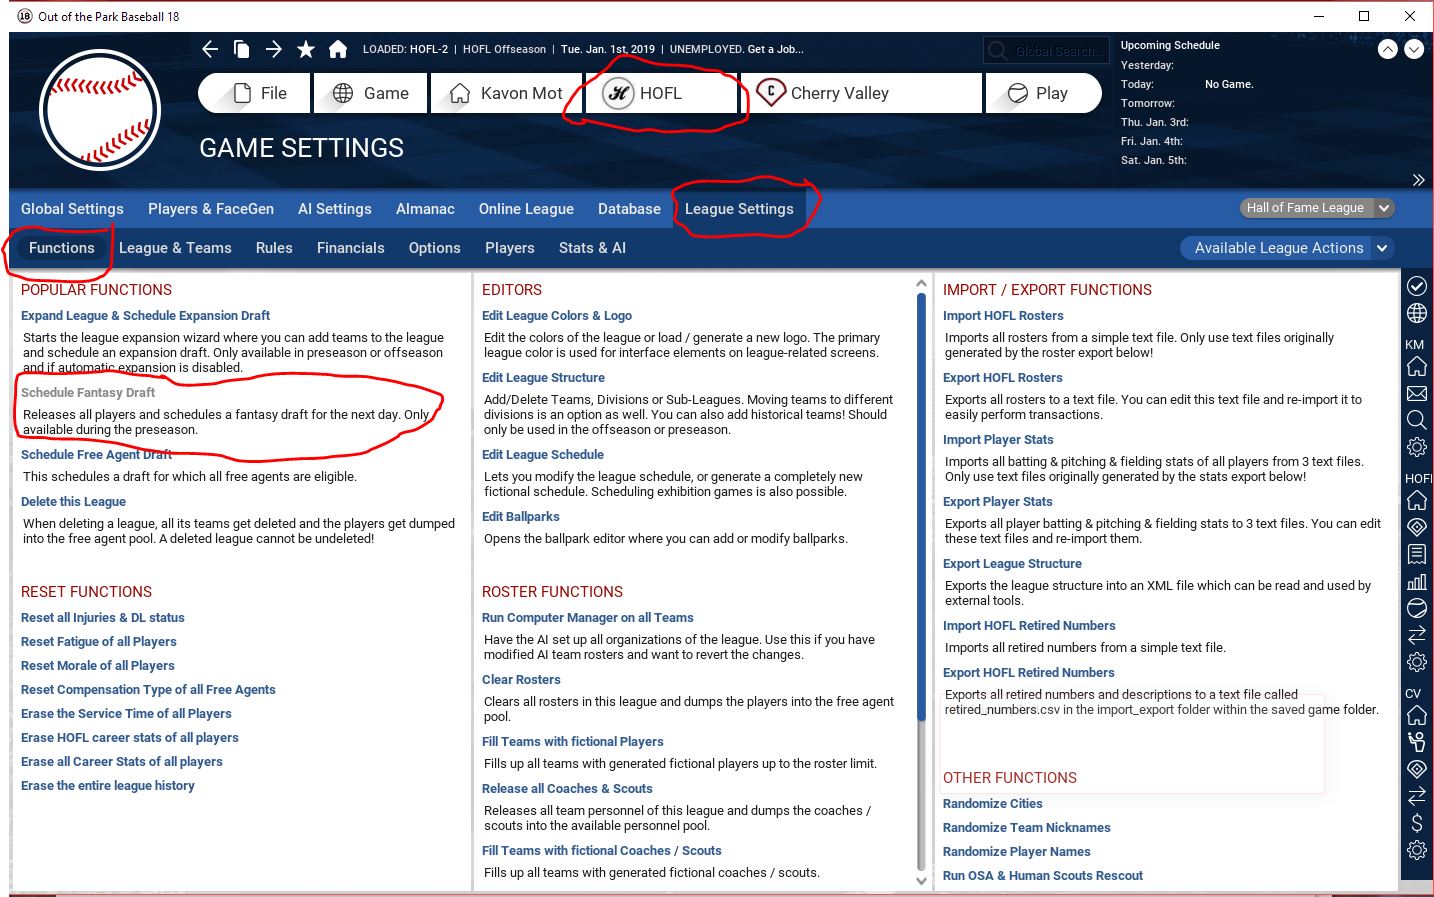The width and height of the screenshot is (1434, 897).
Task: Open the Play menu button
Action: click(x=1043, y=93)
